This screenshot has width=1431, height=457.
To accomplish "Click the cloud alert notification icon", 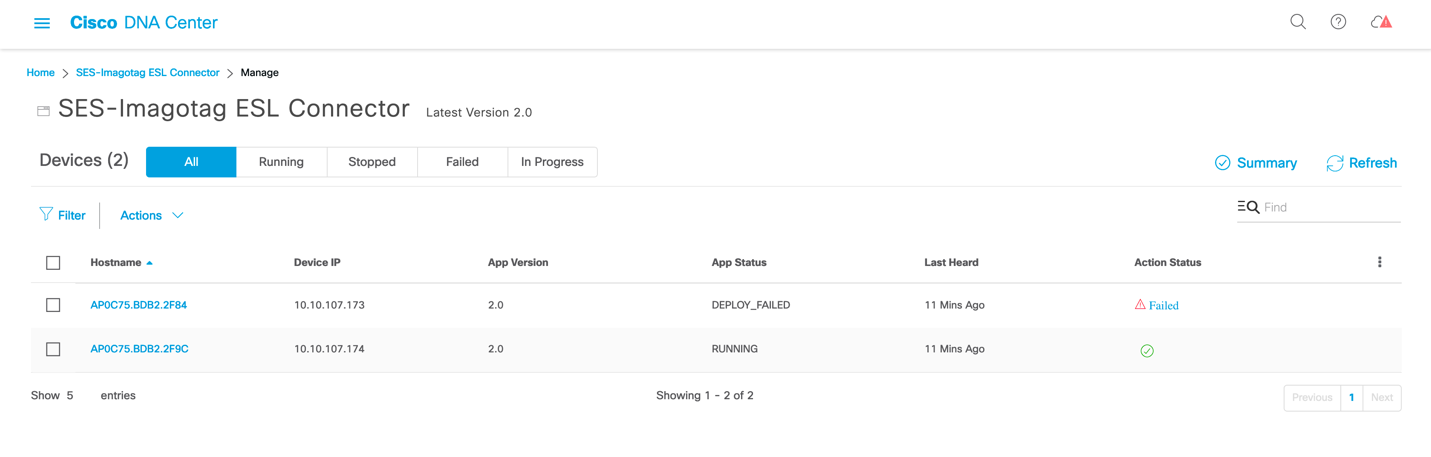I will pos(1381,22).
